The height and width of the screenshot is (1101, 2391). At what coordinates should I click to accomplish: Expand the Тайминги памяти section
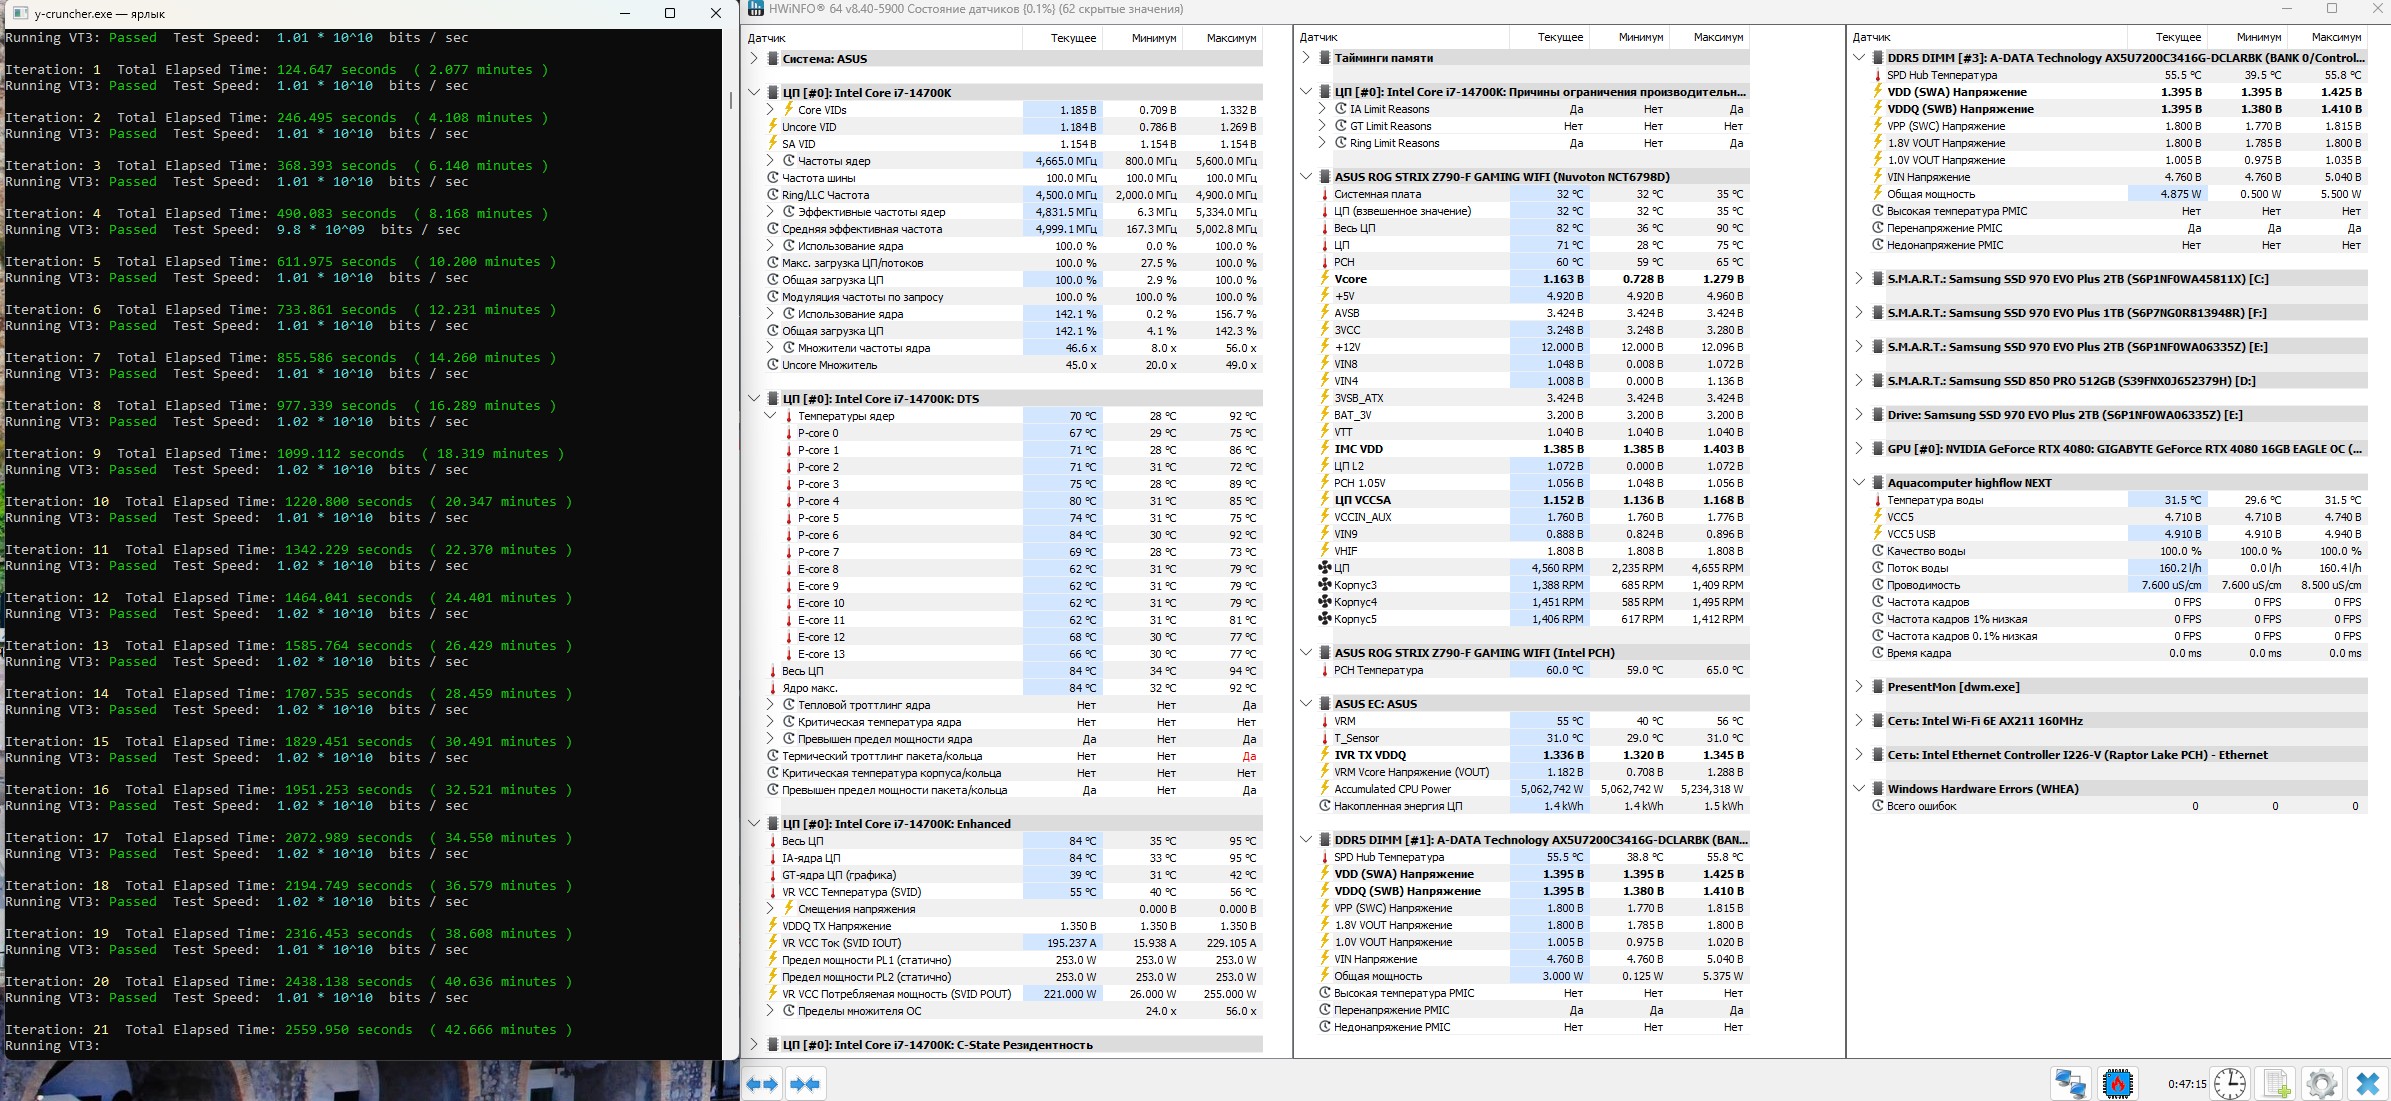click(x=1306, y=58)
